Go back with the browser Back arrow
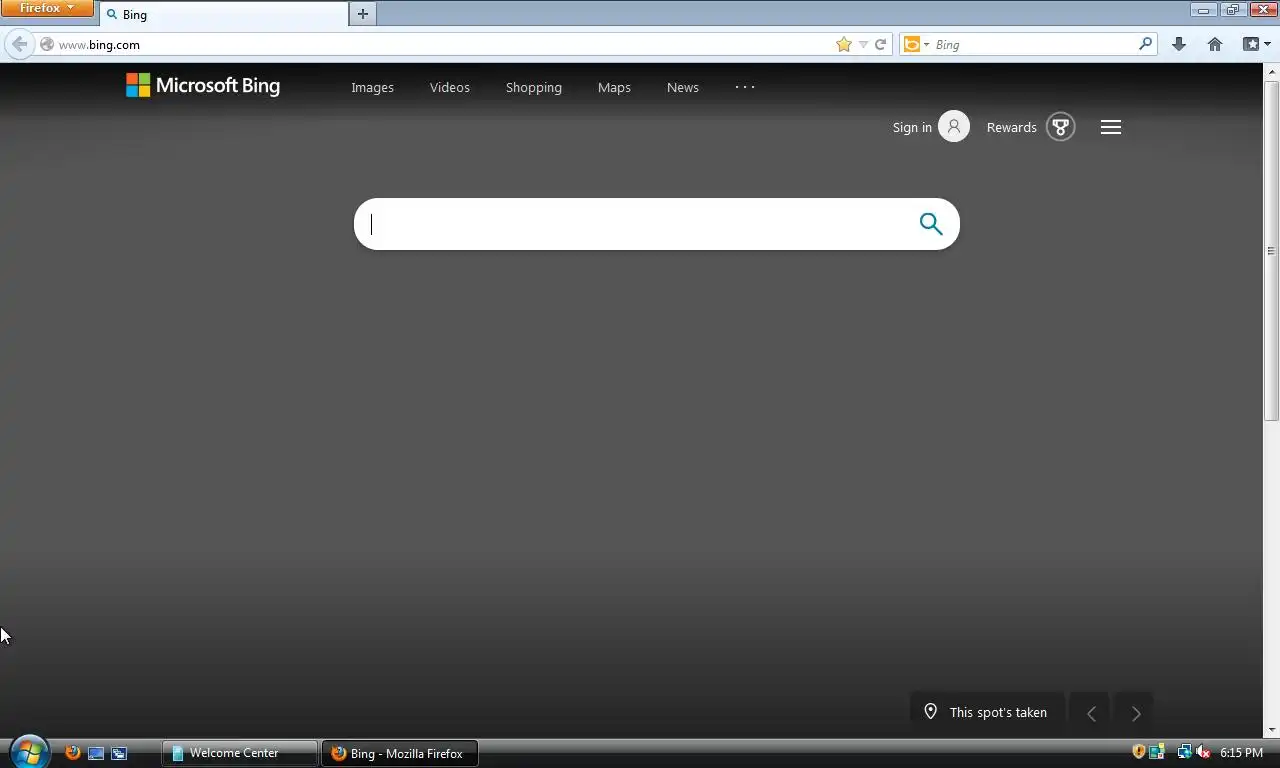Screen dimensions: 1280x768 pos(19,44)
